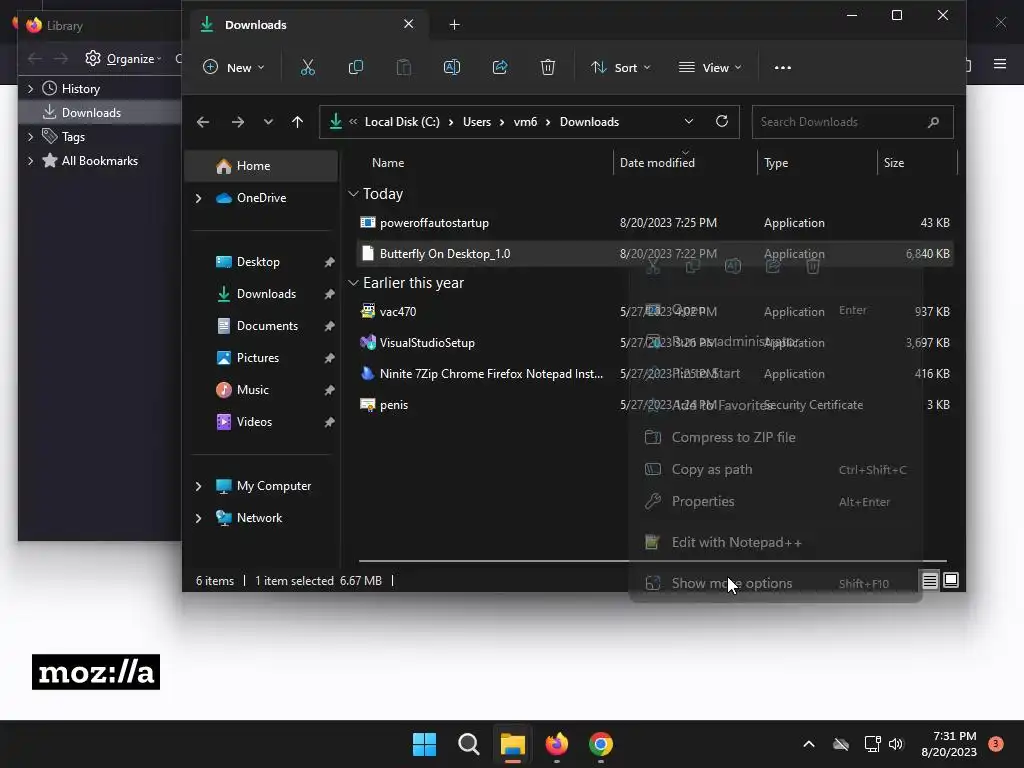Open the New item dropdown
Image resolution: width=1024 pixels, height=768 pixels.
(234, 67)
